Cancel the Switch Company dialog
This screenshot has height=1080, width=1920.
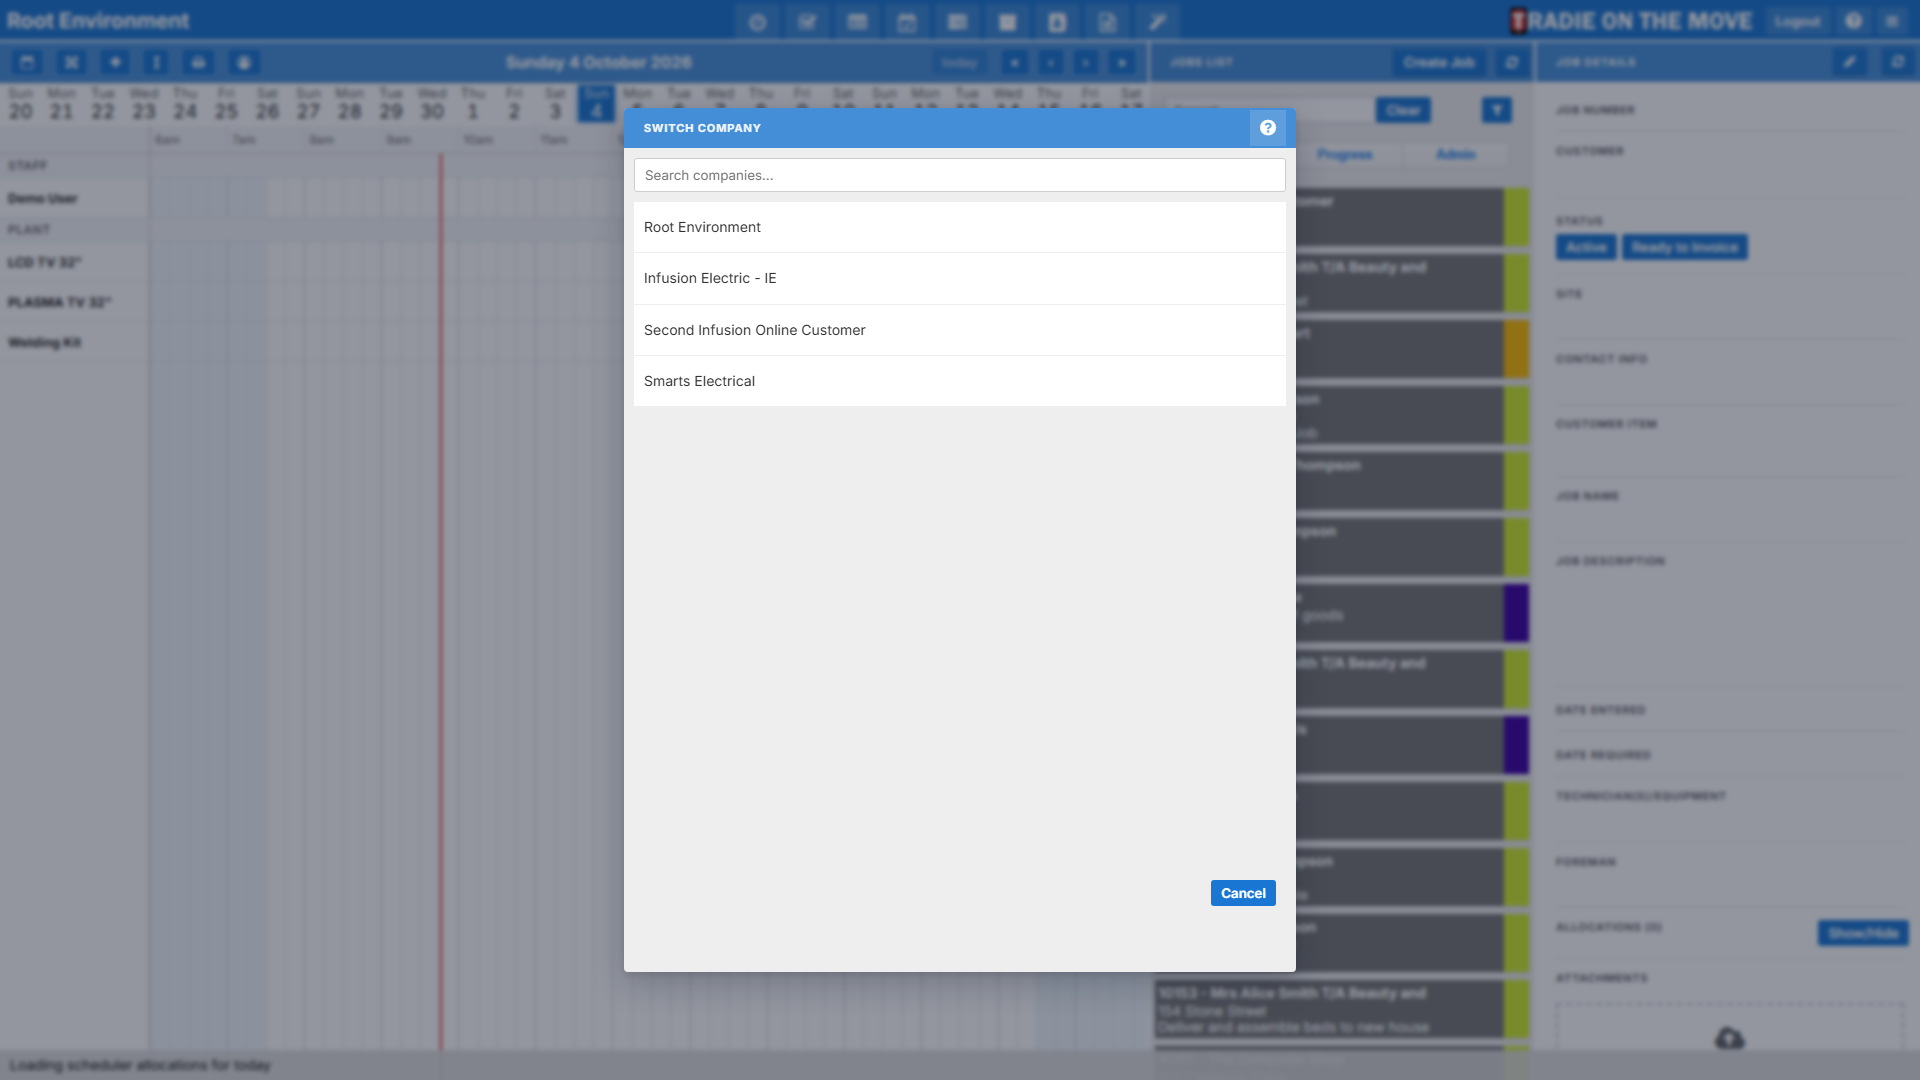click(1243, 893)
